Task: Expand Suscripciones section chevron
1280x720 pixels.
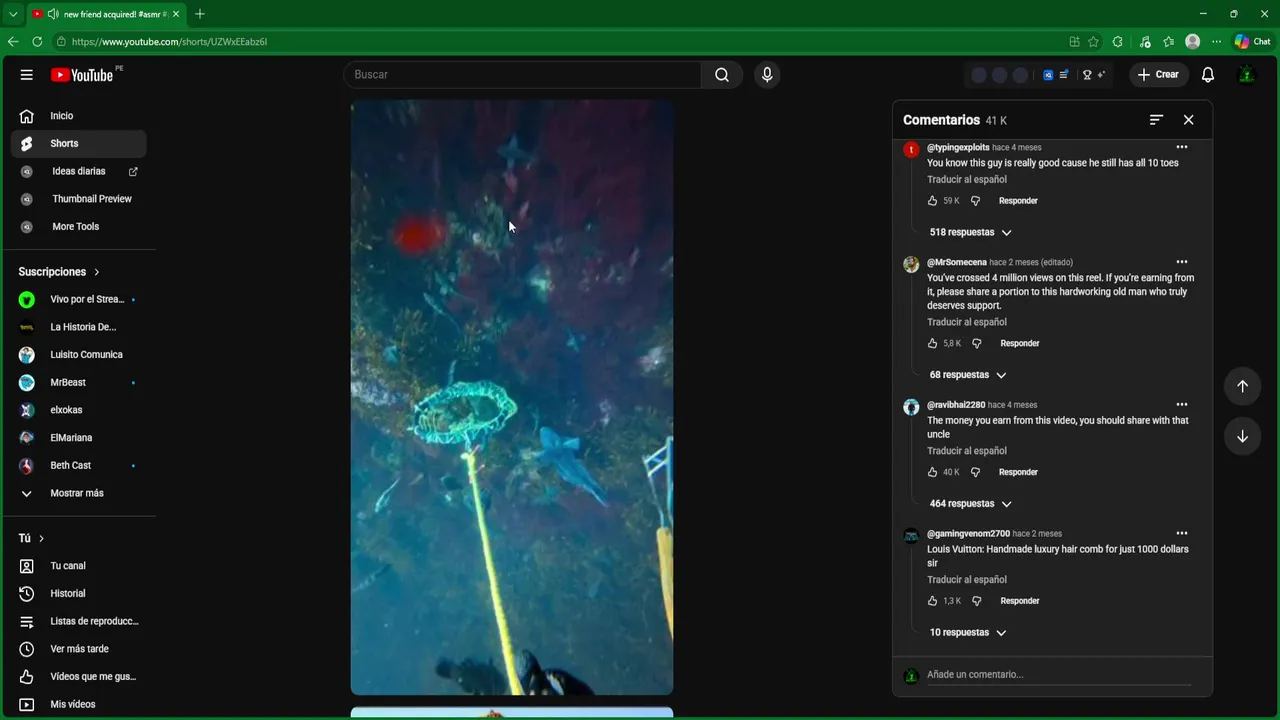Action: (x=97, y=272)
